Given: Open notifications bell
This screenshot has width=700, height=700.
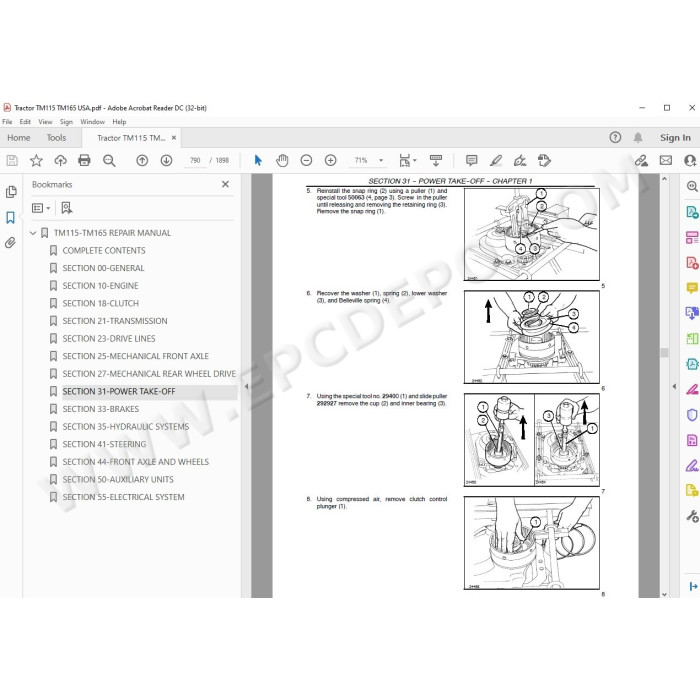Looking at the screenshot, I should pyautogui.click(x=638, y=138).
